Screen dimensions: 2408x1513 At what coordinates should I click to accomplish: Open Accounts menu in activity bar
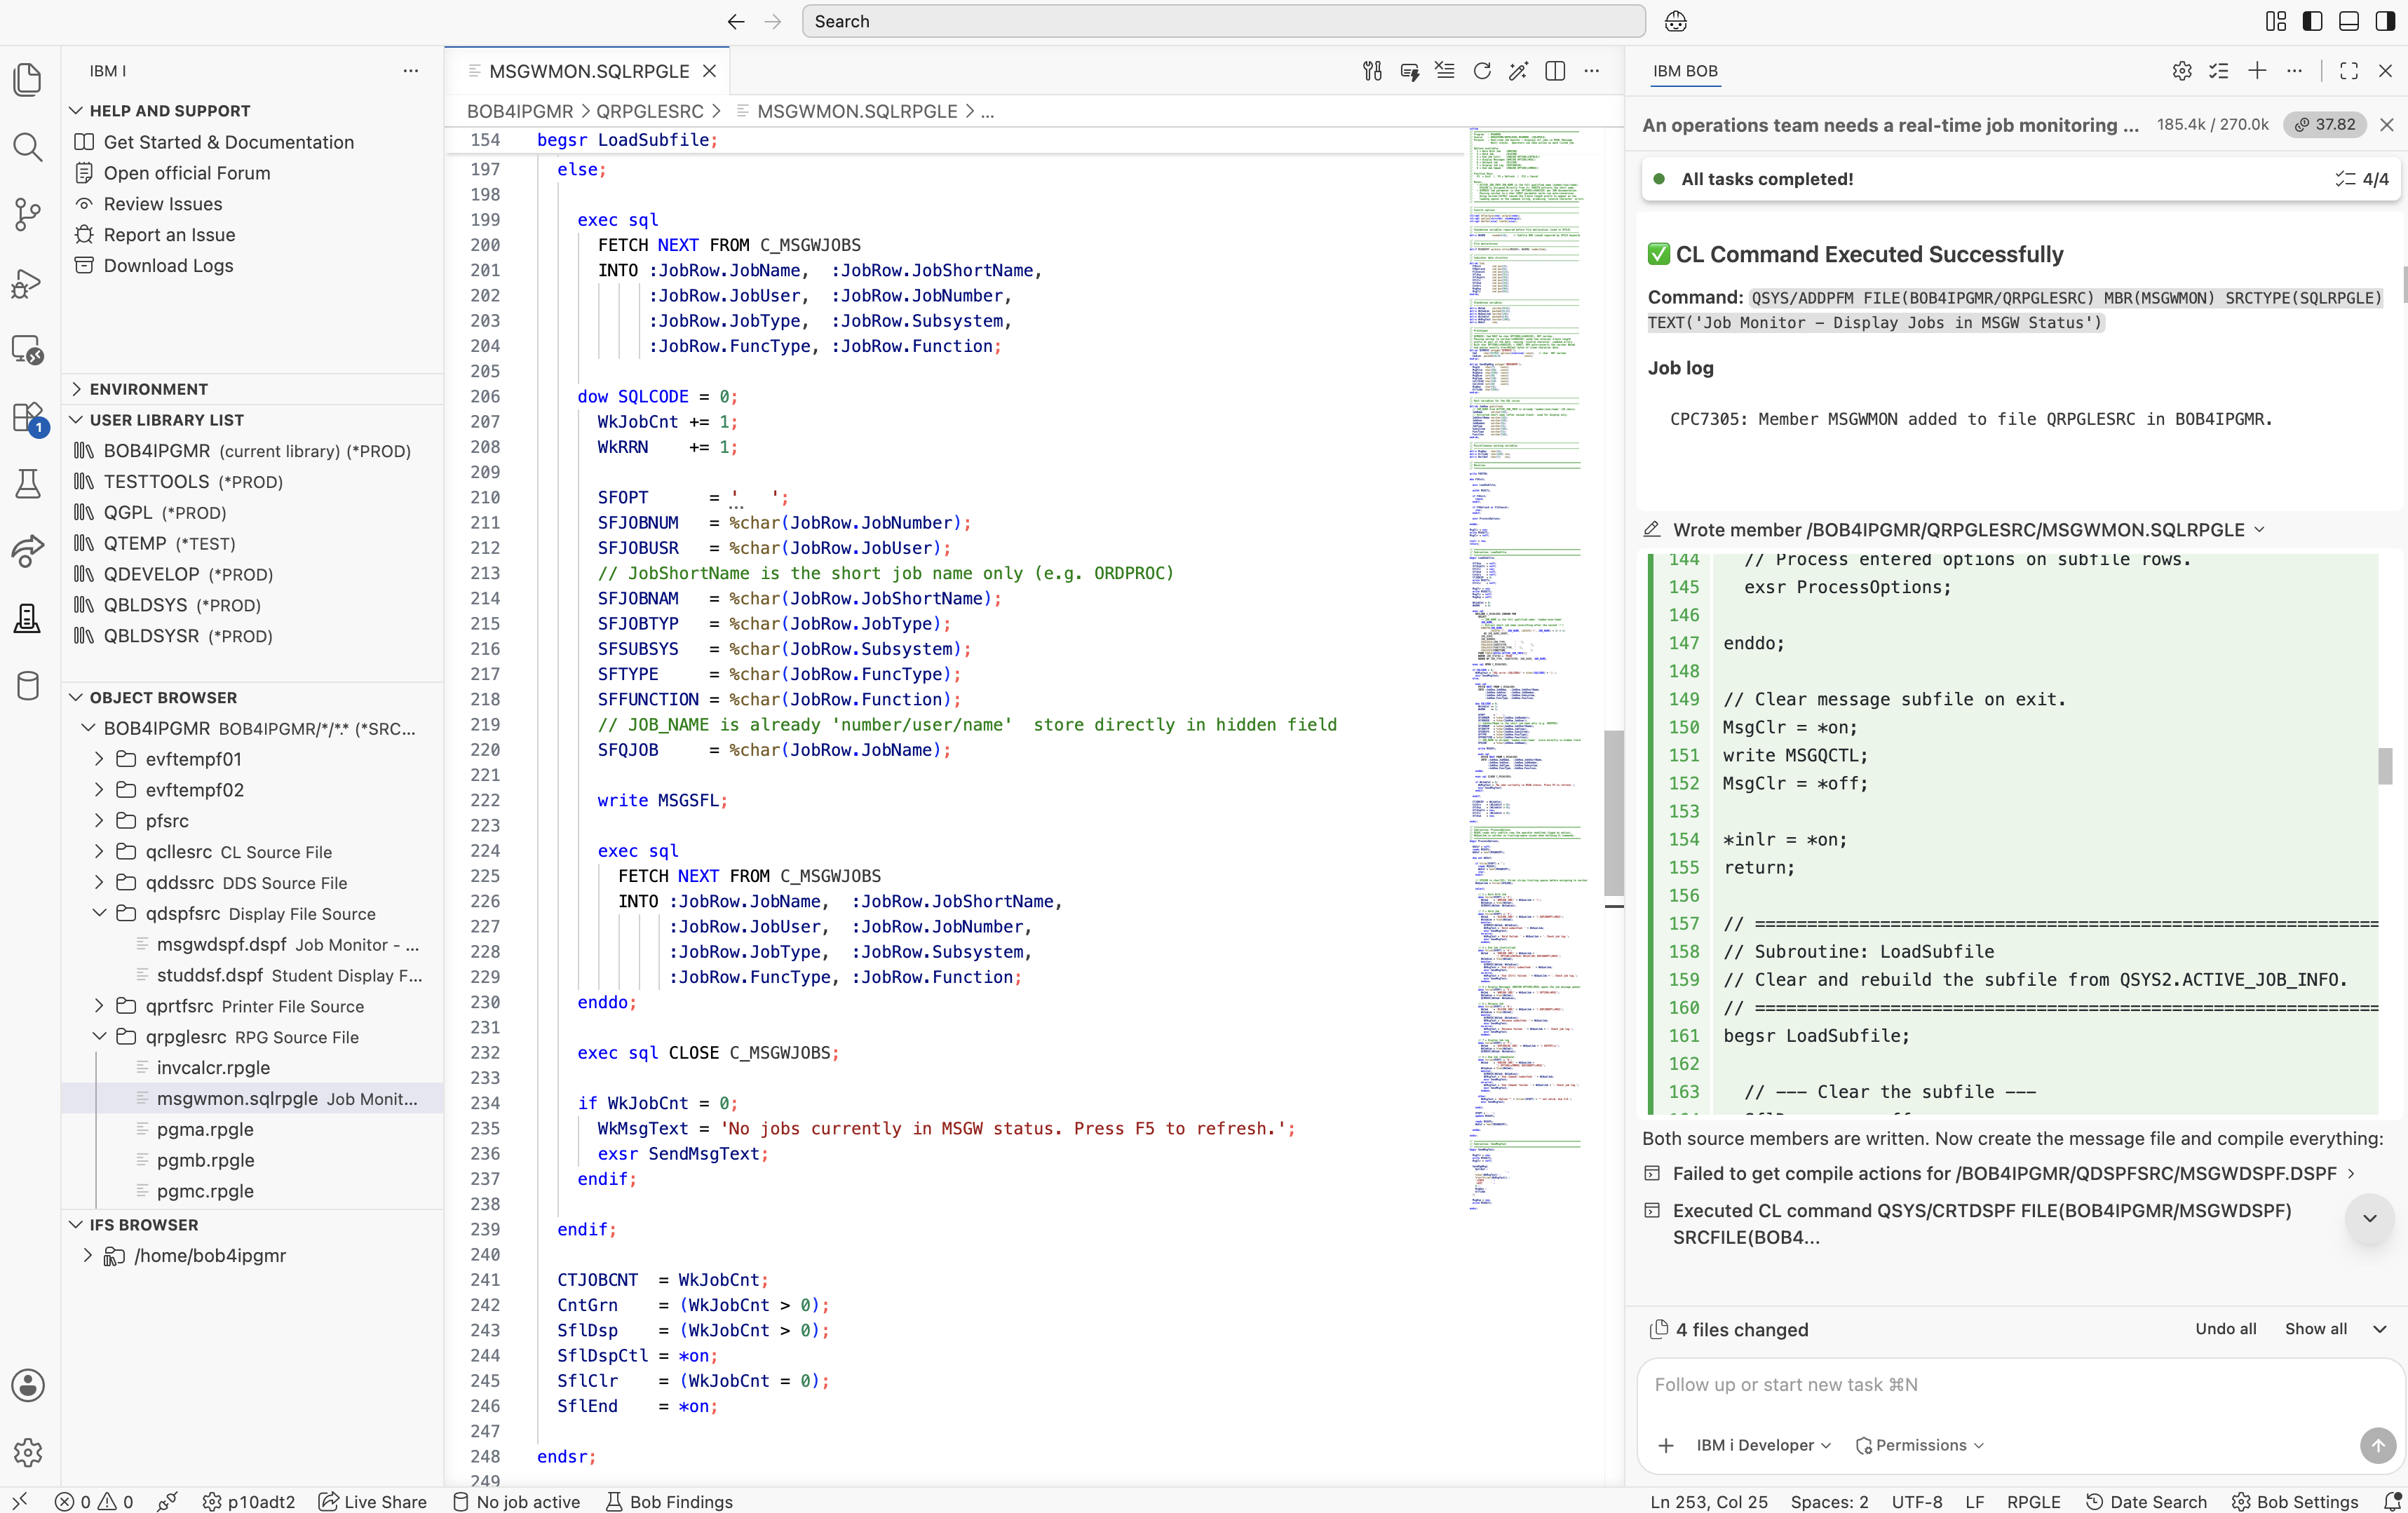tap(28, 1385)
